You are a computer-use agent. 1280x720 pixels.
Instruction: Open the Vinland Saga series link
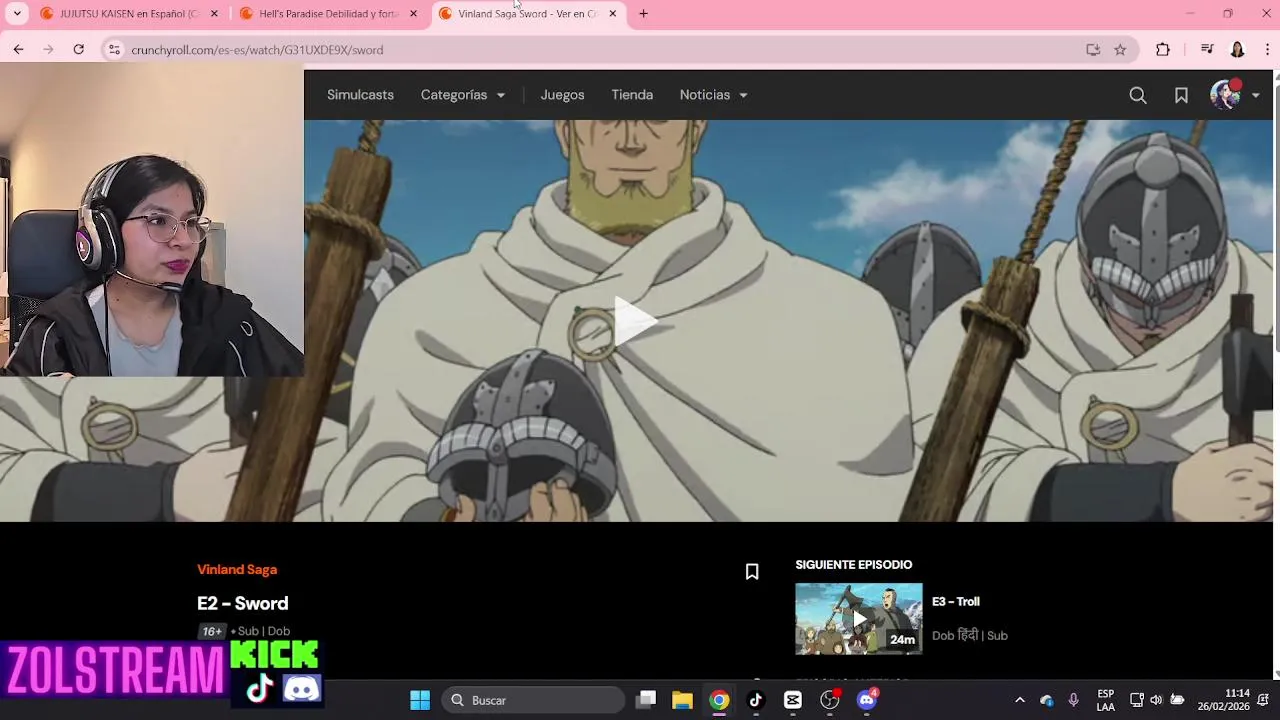237,569
